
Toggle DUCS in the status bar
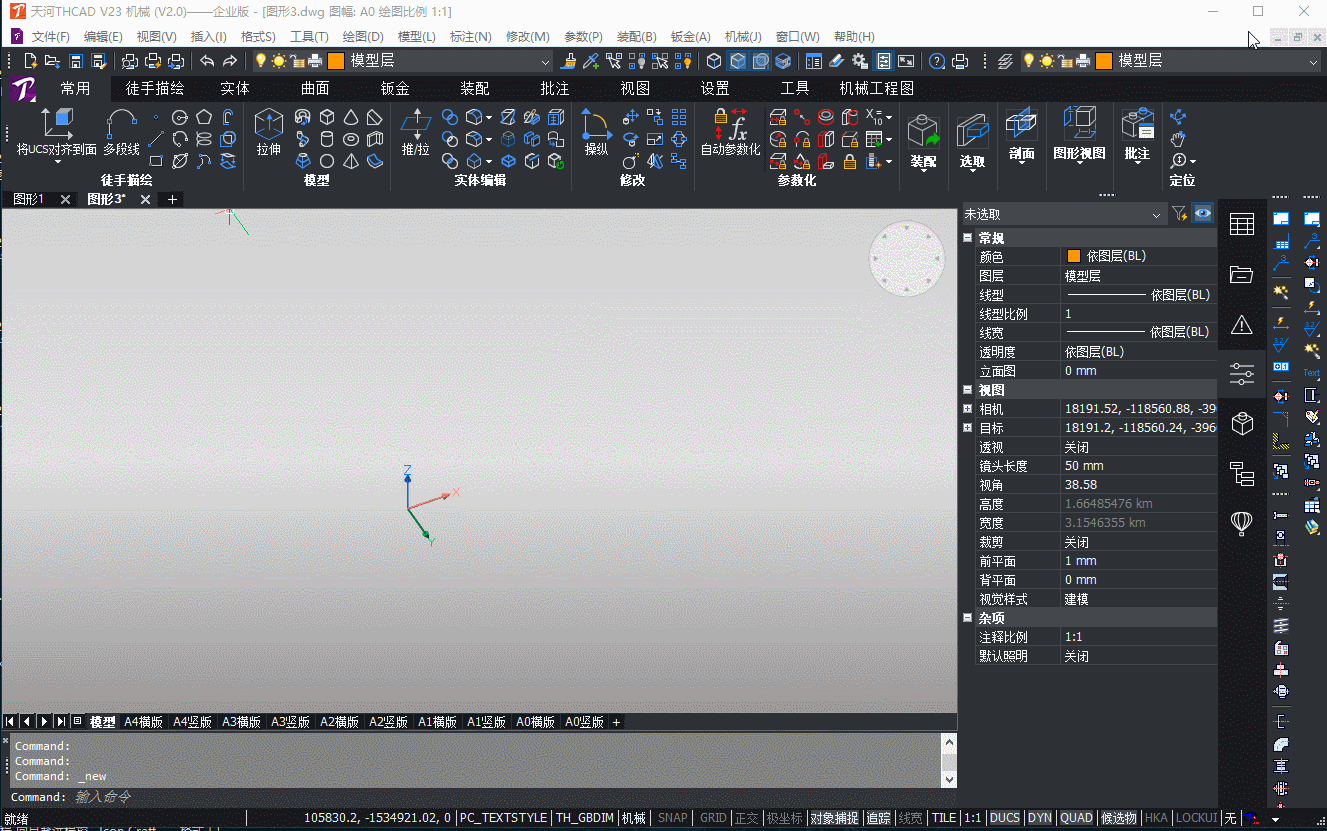(1005, 818)
